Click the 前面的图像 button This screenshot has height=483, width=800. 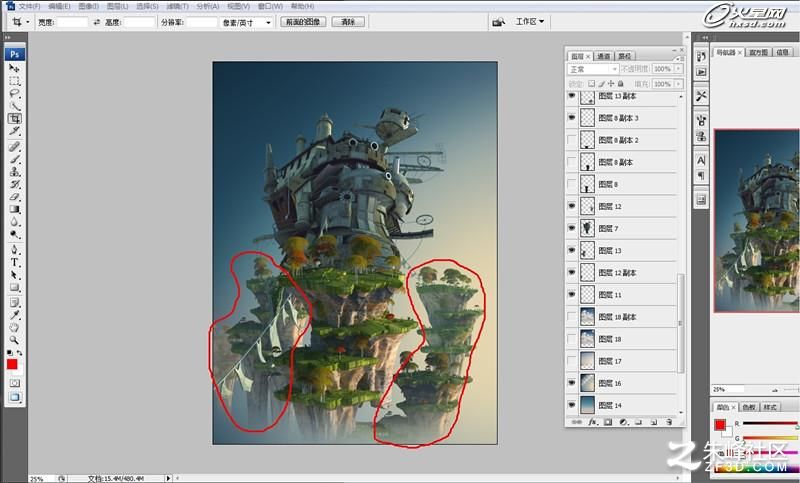(303, 22)
